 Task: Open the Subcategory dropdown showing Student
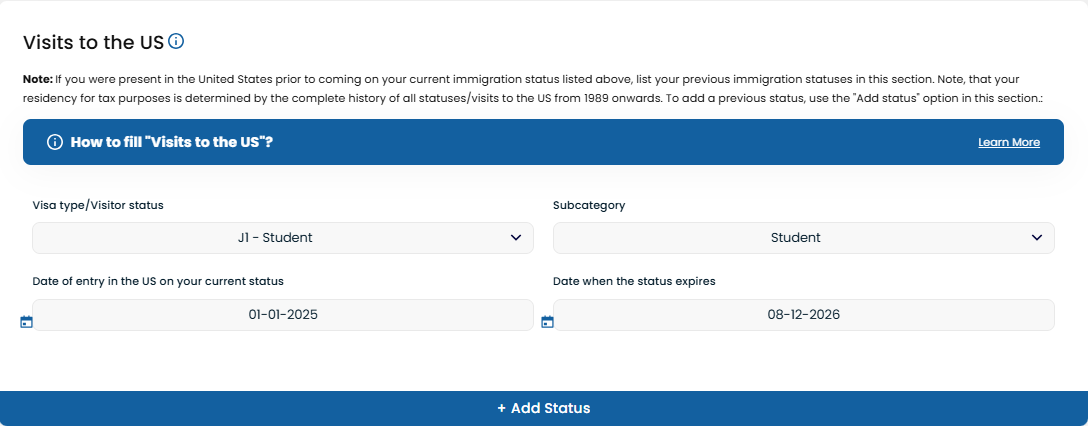(804, 238)
